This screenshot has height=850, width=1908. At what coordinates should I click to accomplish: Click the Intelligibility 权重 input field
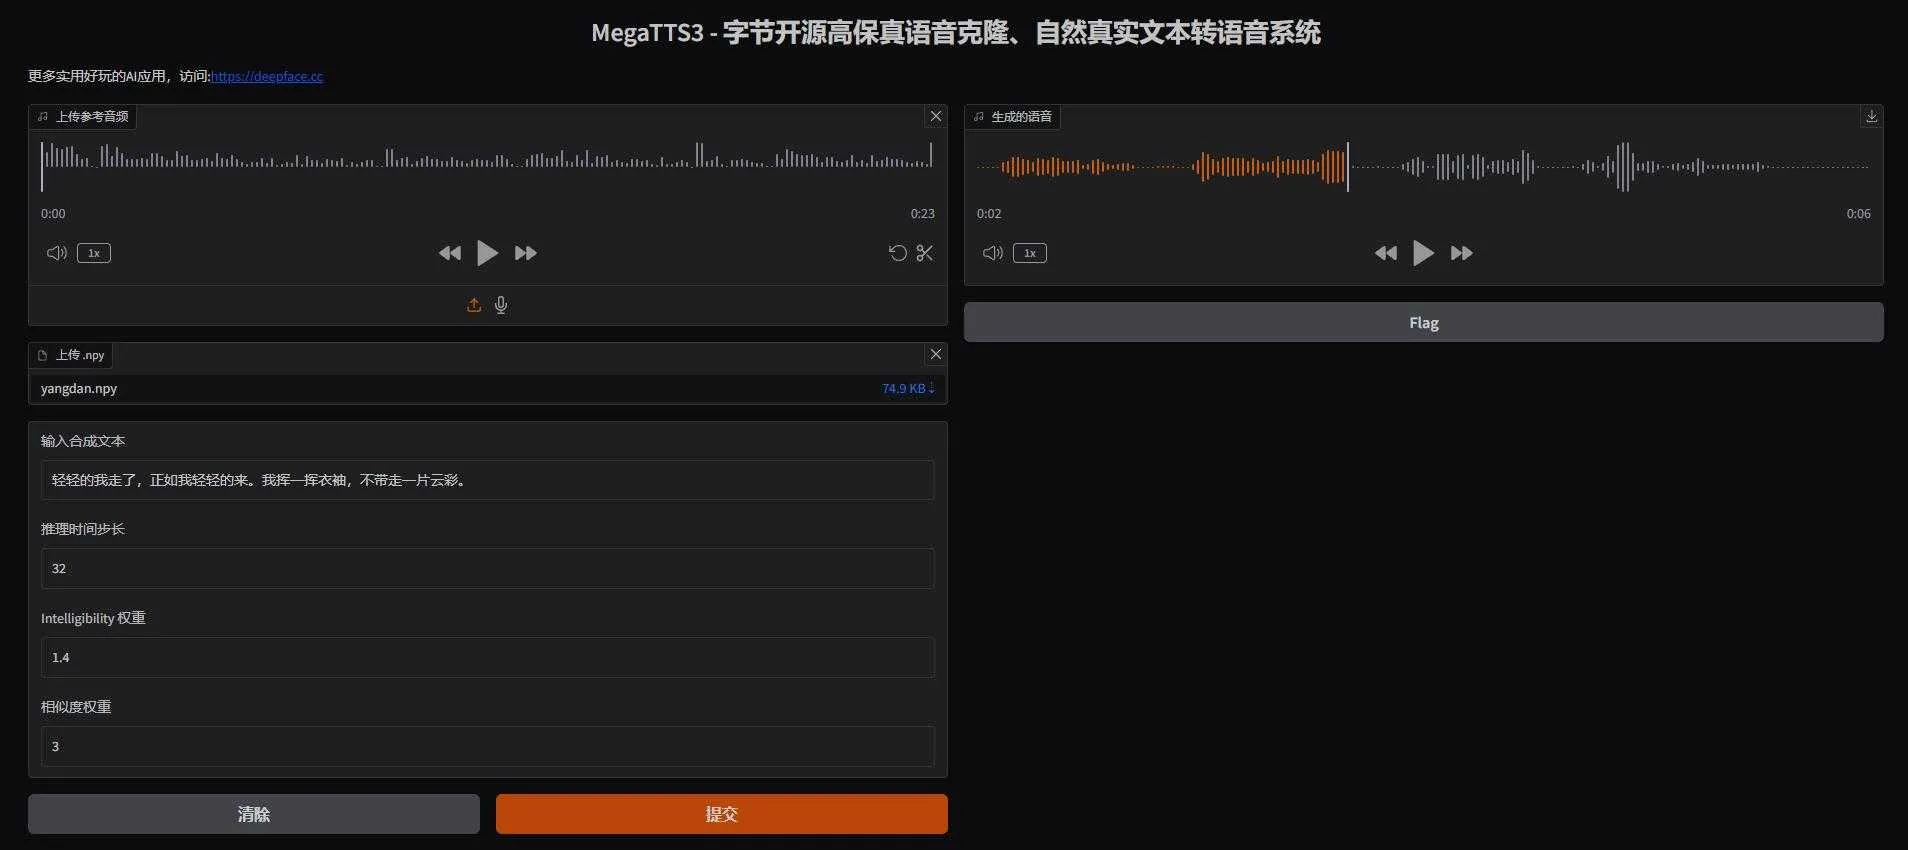coord(488,657)
